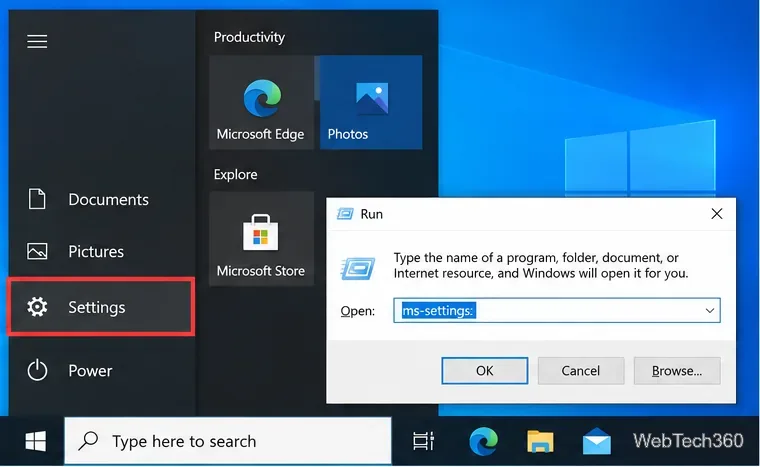Open File Explorer from the taskbar

point(540,441)
